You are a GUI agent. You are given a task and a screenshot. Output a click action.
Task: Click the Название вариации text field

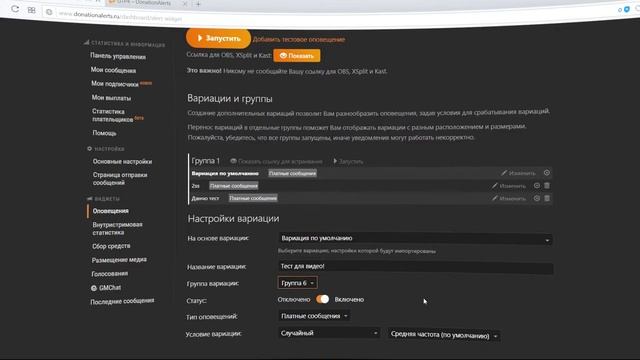point(416,267)
